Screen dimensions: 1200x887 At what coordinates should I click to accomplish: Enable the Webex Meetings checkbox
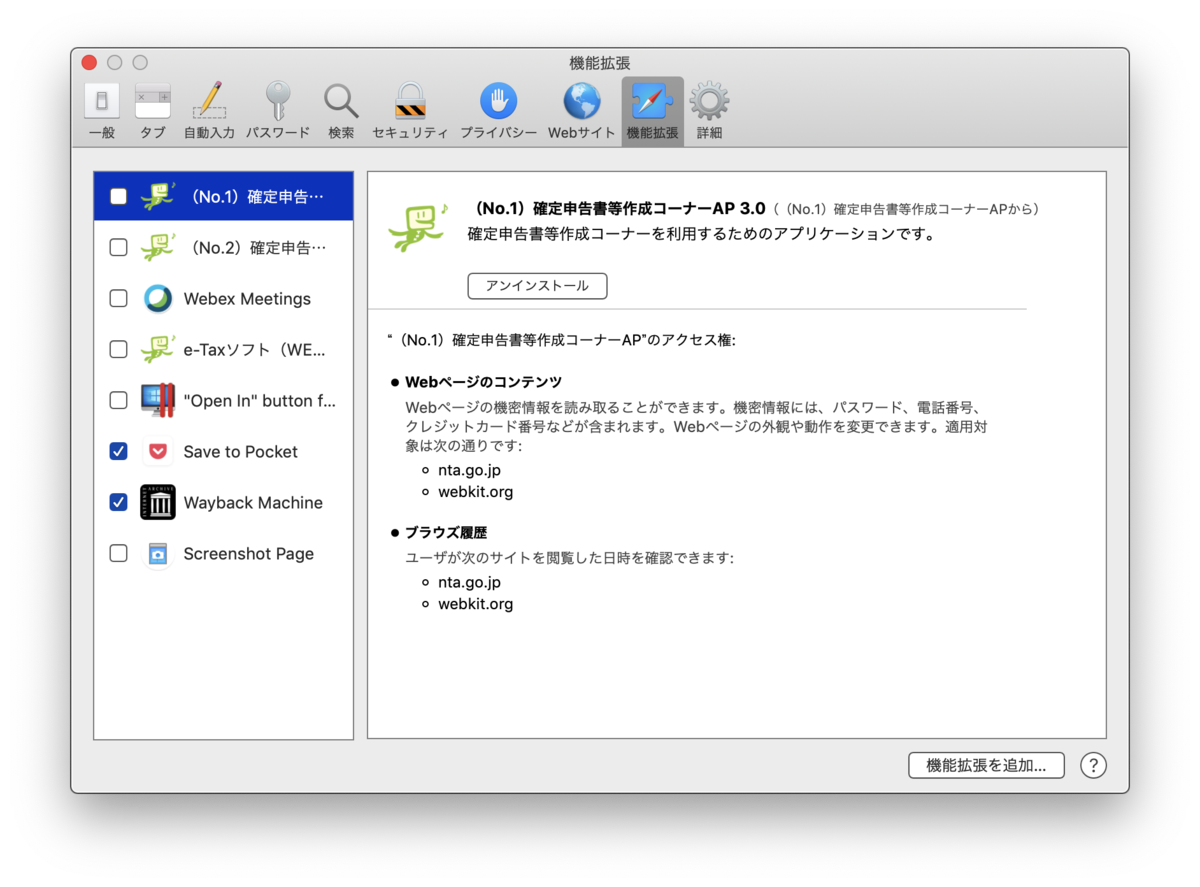pyautogui.click(x=118, y=298)
